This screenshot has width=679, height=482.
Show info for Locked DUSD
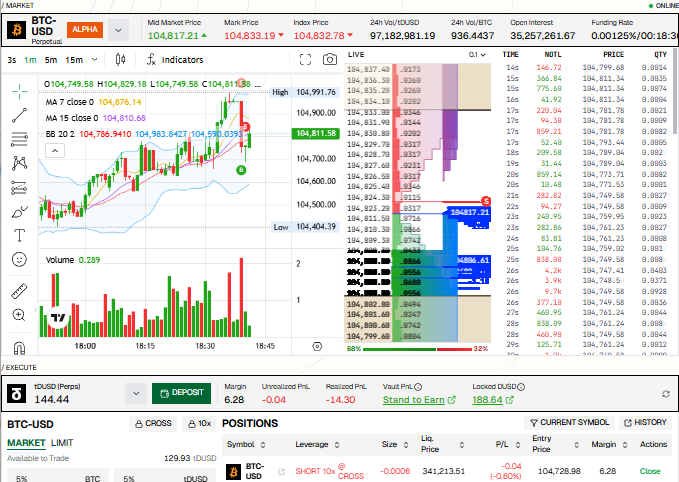point(521,387)
